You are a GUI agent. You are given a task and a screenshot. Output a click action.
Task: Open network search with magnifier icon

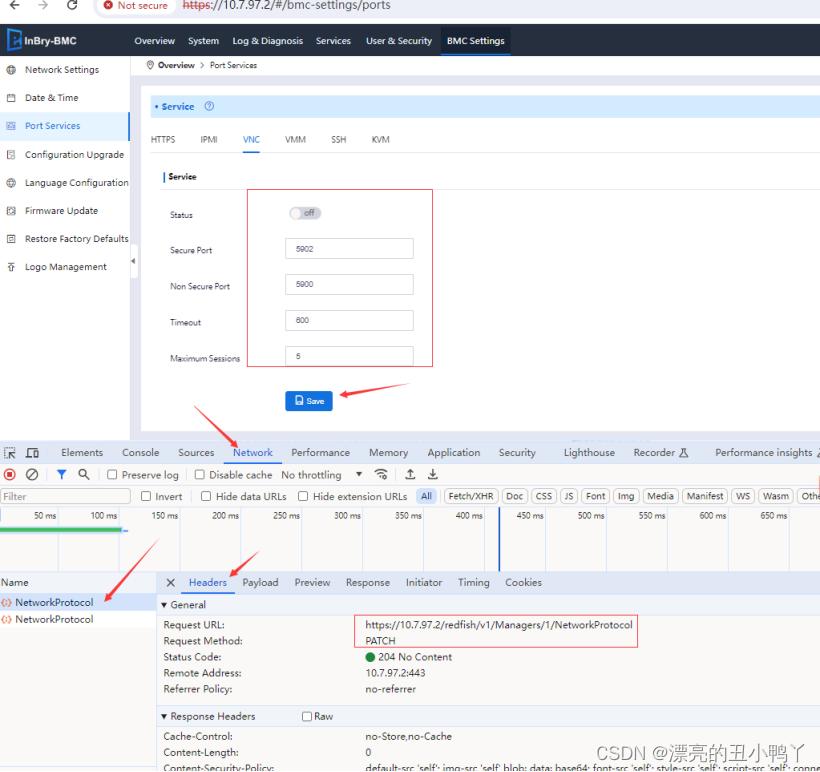[84, 475]
